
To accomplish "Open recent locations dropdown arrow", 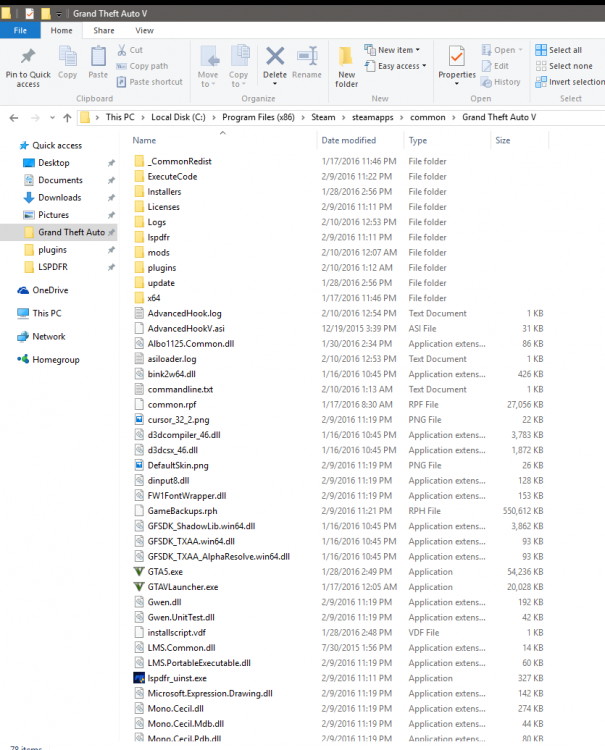I will tap(52, 118).
